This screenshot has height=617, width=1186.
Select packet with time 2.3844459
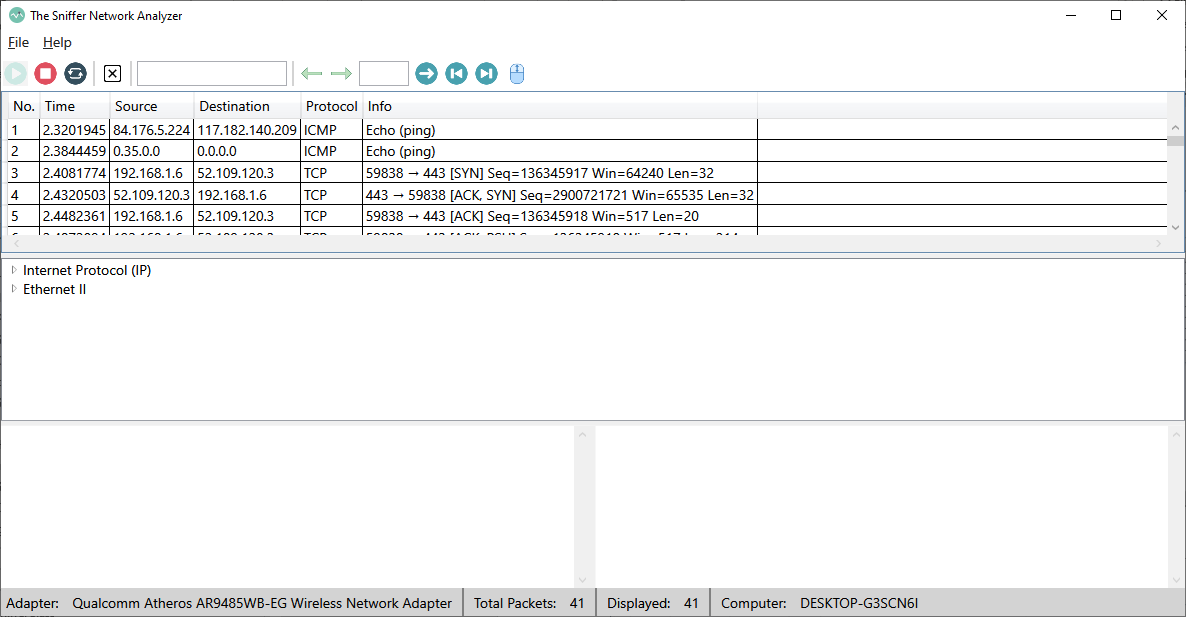(x=74, y=151)
